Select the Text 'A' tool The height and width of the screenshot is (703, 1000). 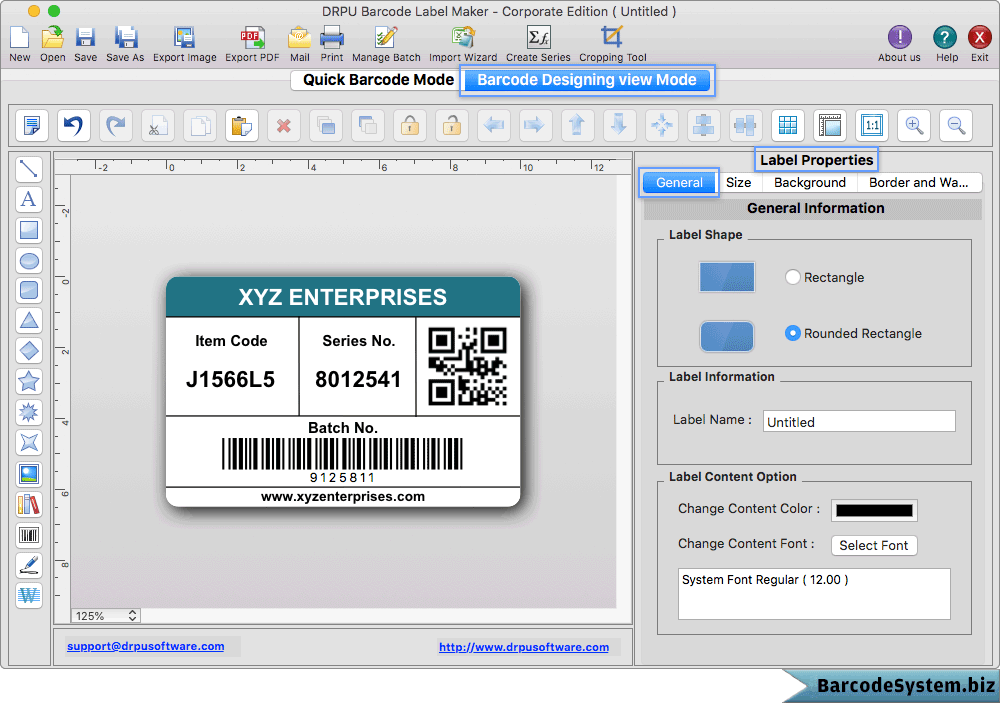click(x=29, y=199)
